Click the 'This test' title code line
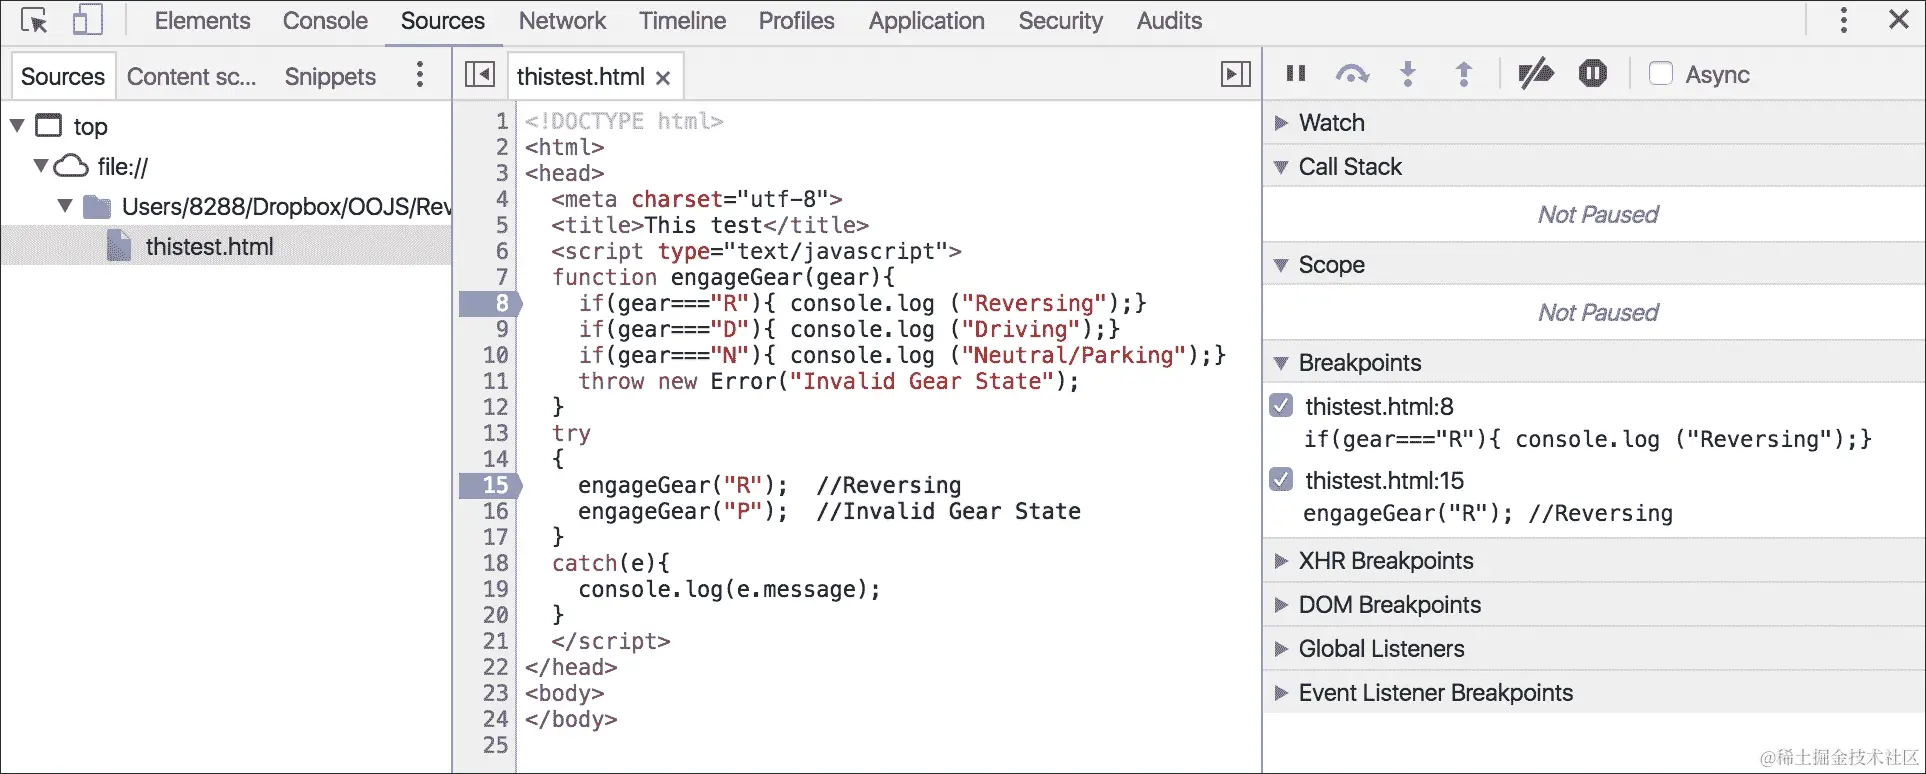Viewport: 1926px width, 774px height. (709, 225)
